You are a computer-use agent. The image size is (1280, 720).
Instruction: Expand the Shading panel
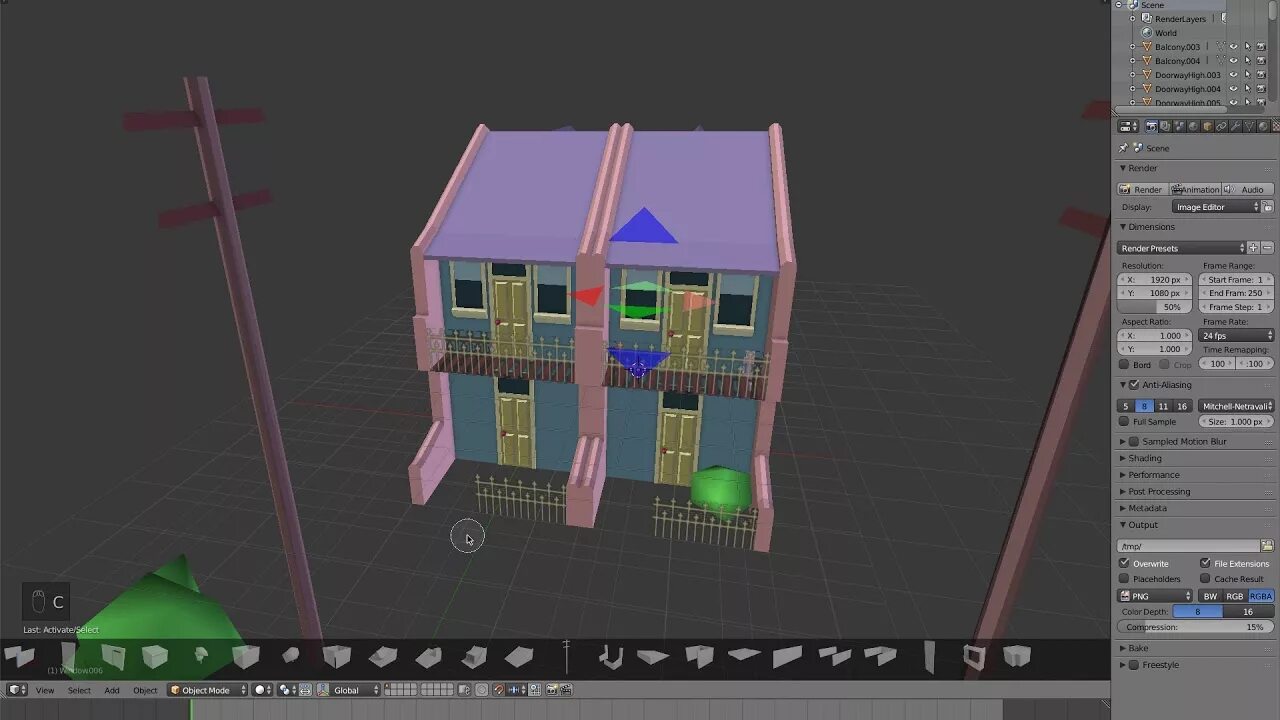1145,458
